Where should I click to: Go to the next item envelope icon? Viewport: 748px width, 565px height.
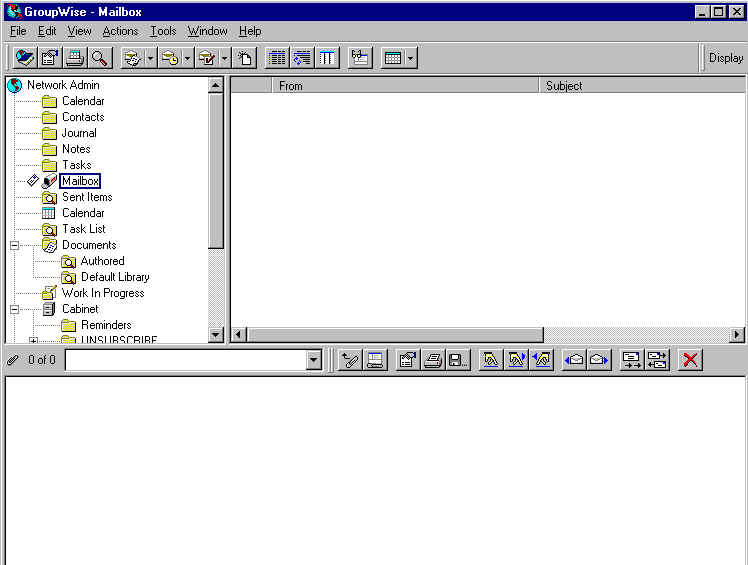click(x=599, y=360)
